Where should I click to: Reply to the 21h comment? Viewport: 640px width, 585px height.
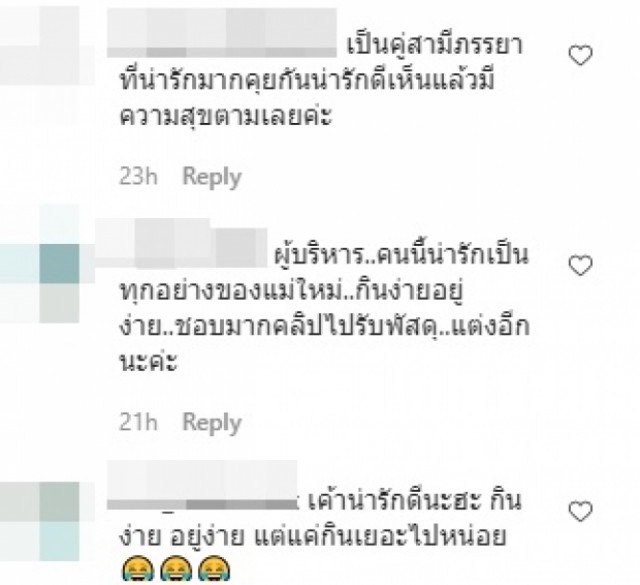click(212, 423)
